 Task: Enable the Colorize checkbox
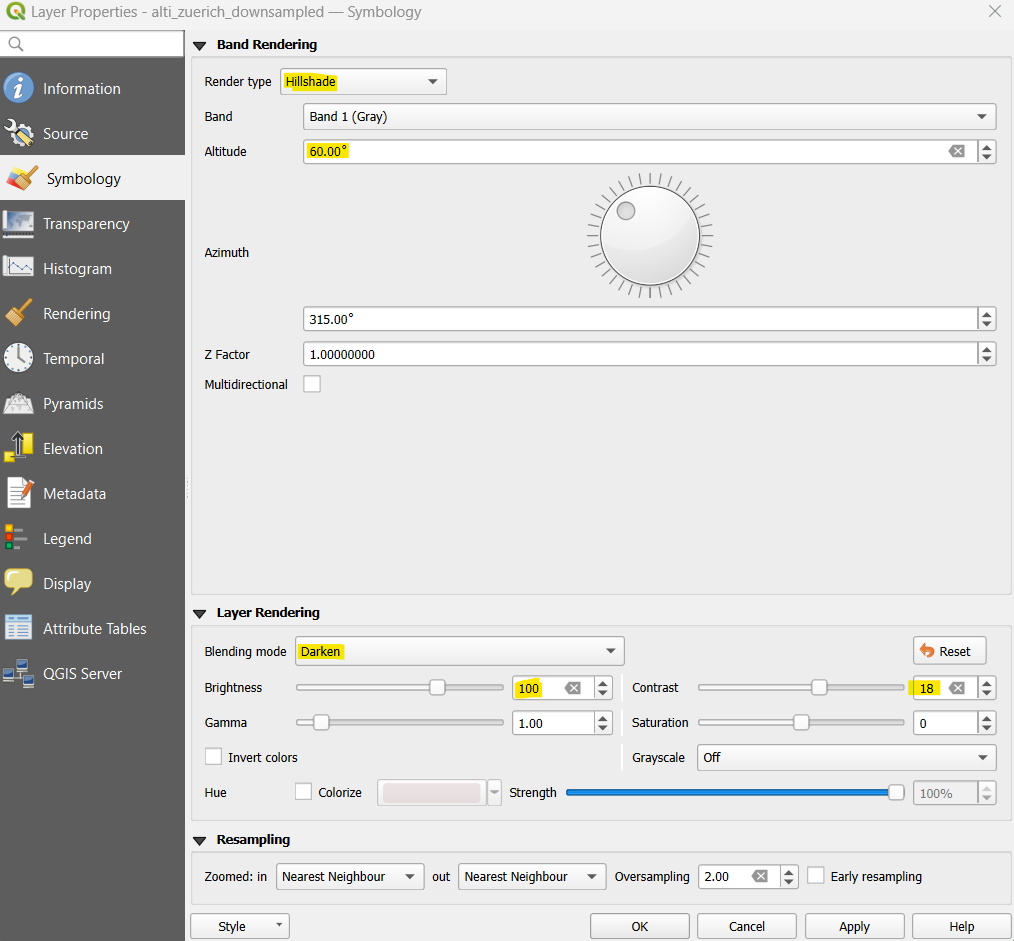[304, 792]
